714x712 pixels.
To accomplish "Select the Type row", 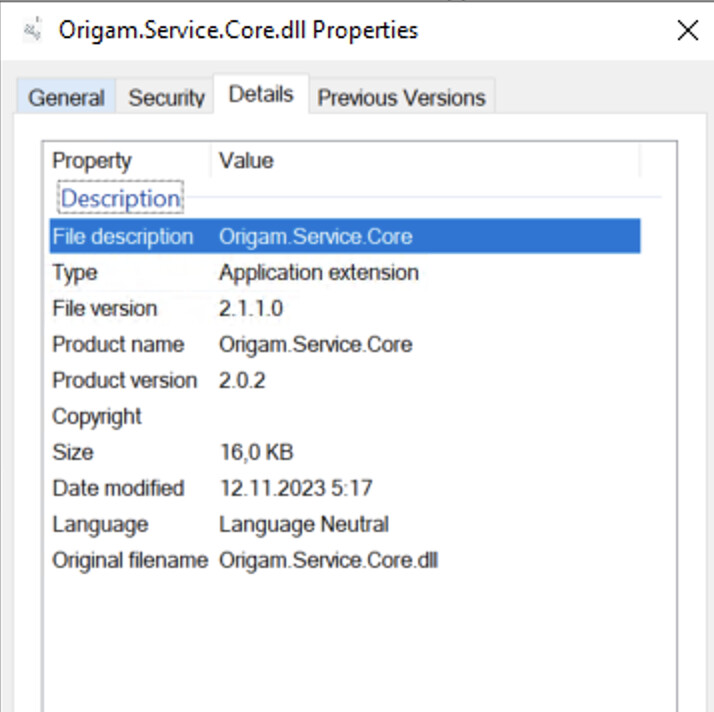I will 345,273.
